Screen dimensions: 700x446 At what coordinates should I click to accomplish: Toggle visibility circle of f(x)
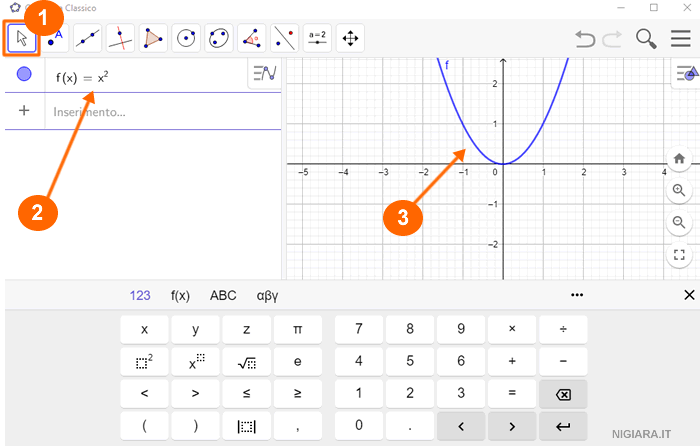tap(24, 74)
